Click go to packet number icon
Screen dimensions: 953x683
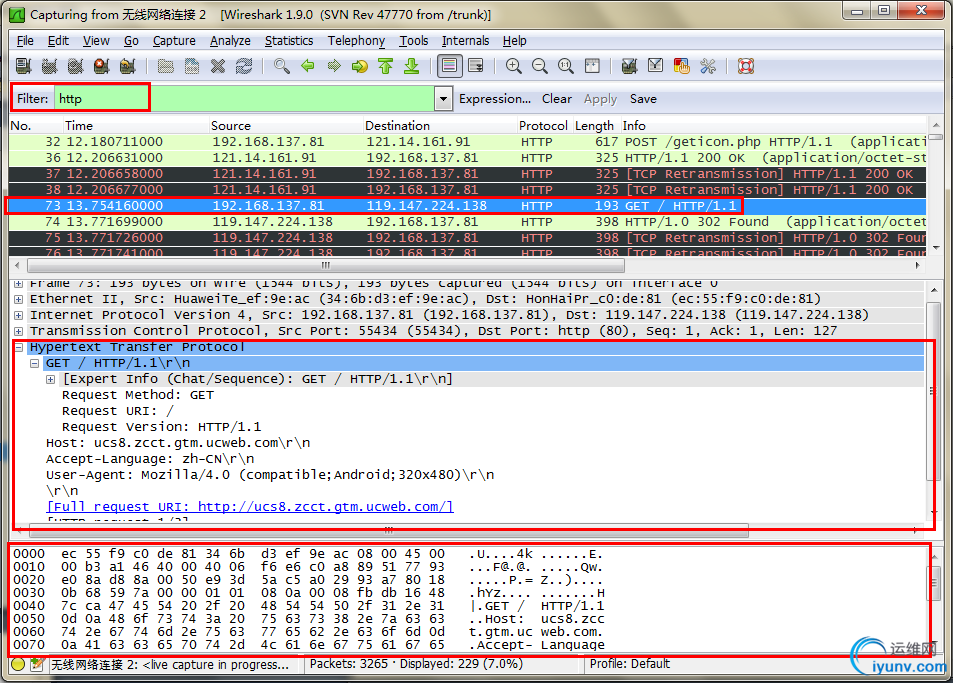(360, 66)
